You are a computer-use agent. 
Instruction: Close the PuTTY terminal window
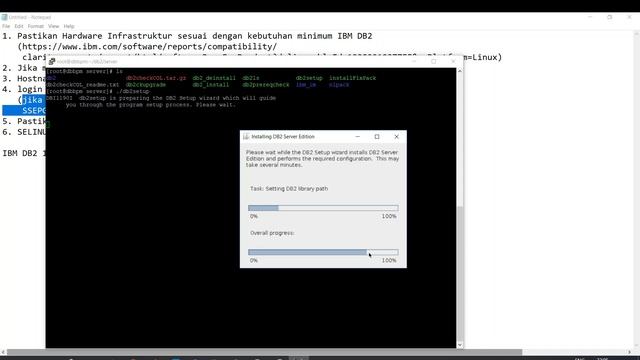453,61
